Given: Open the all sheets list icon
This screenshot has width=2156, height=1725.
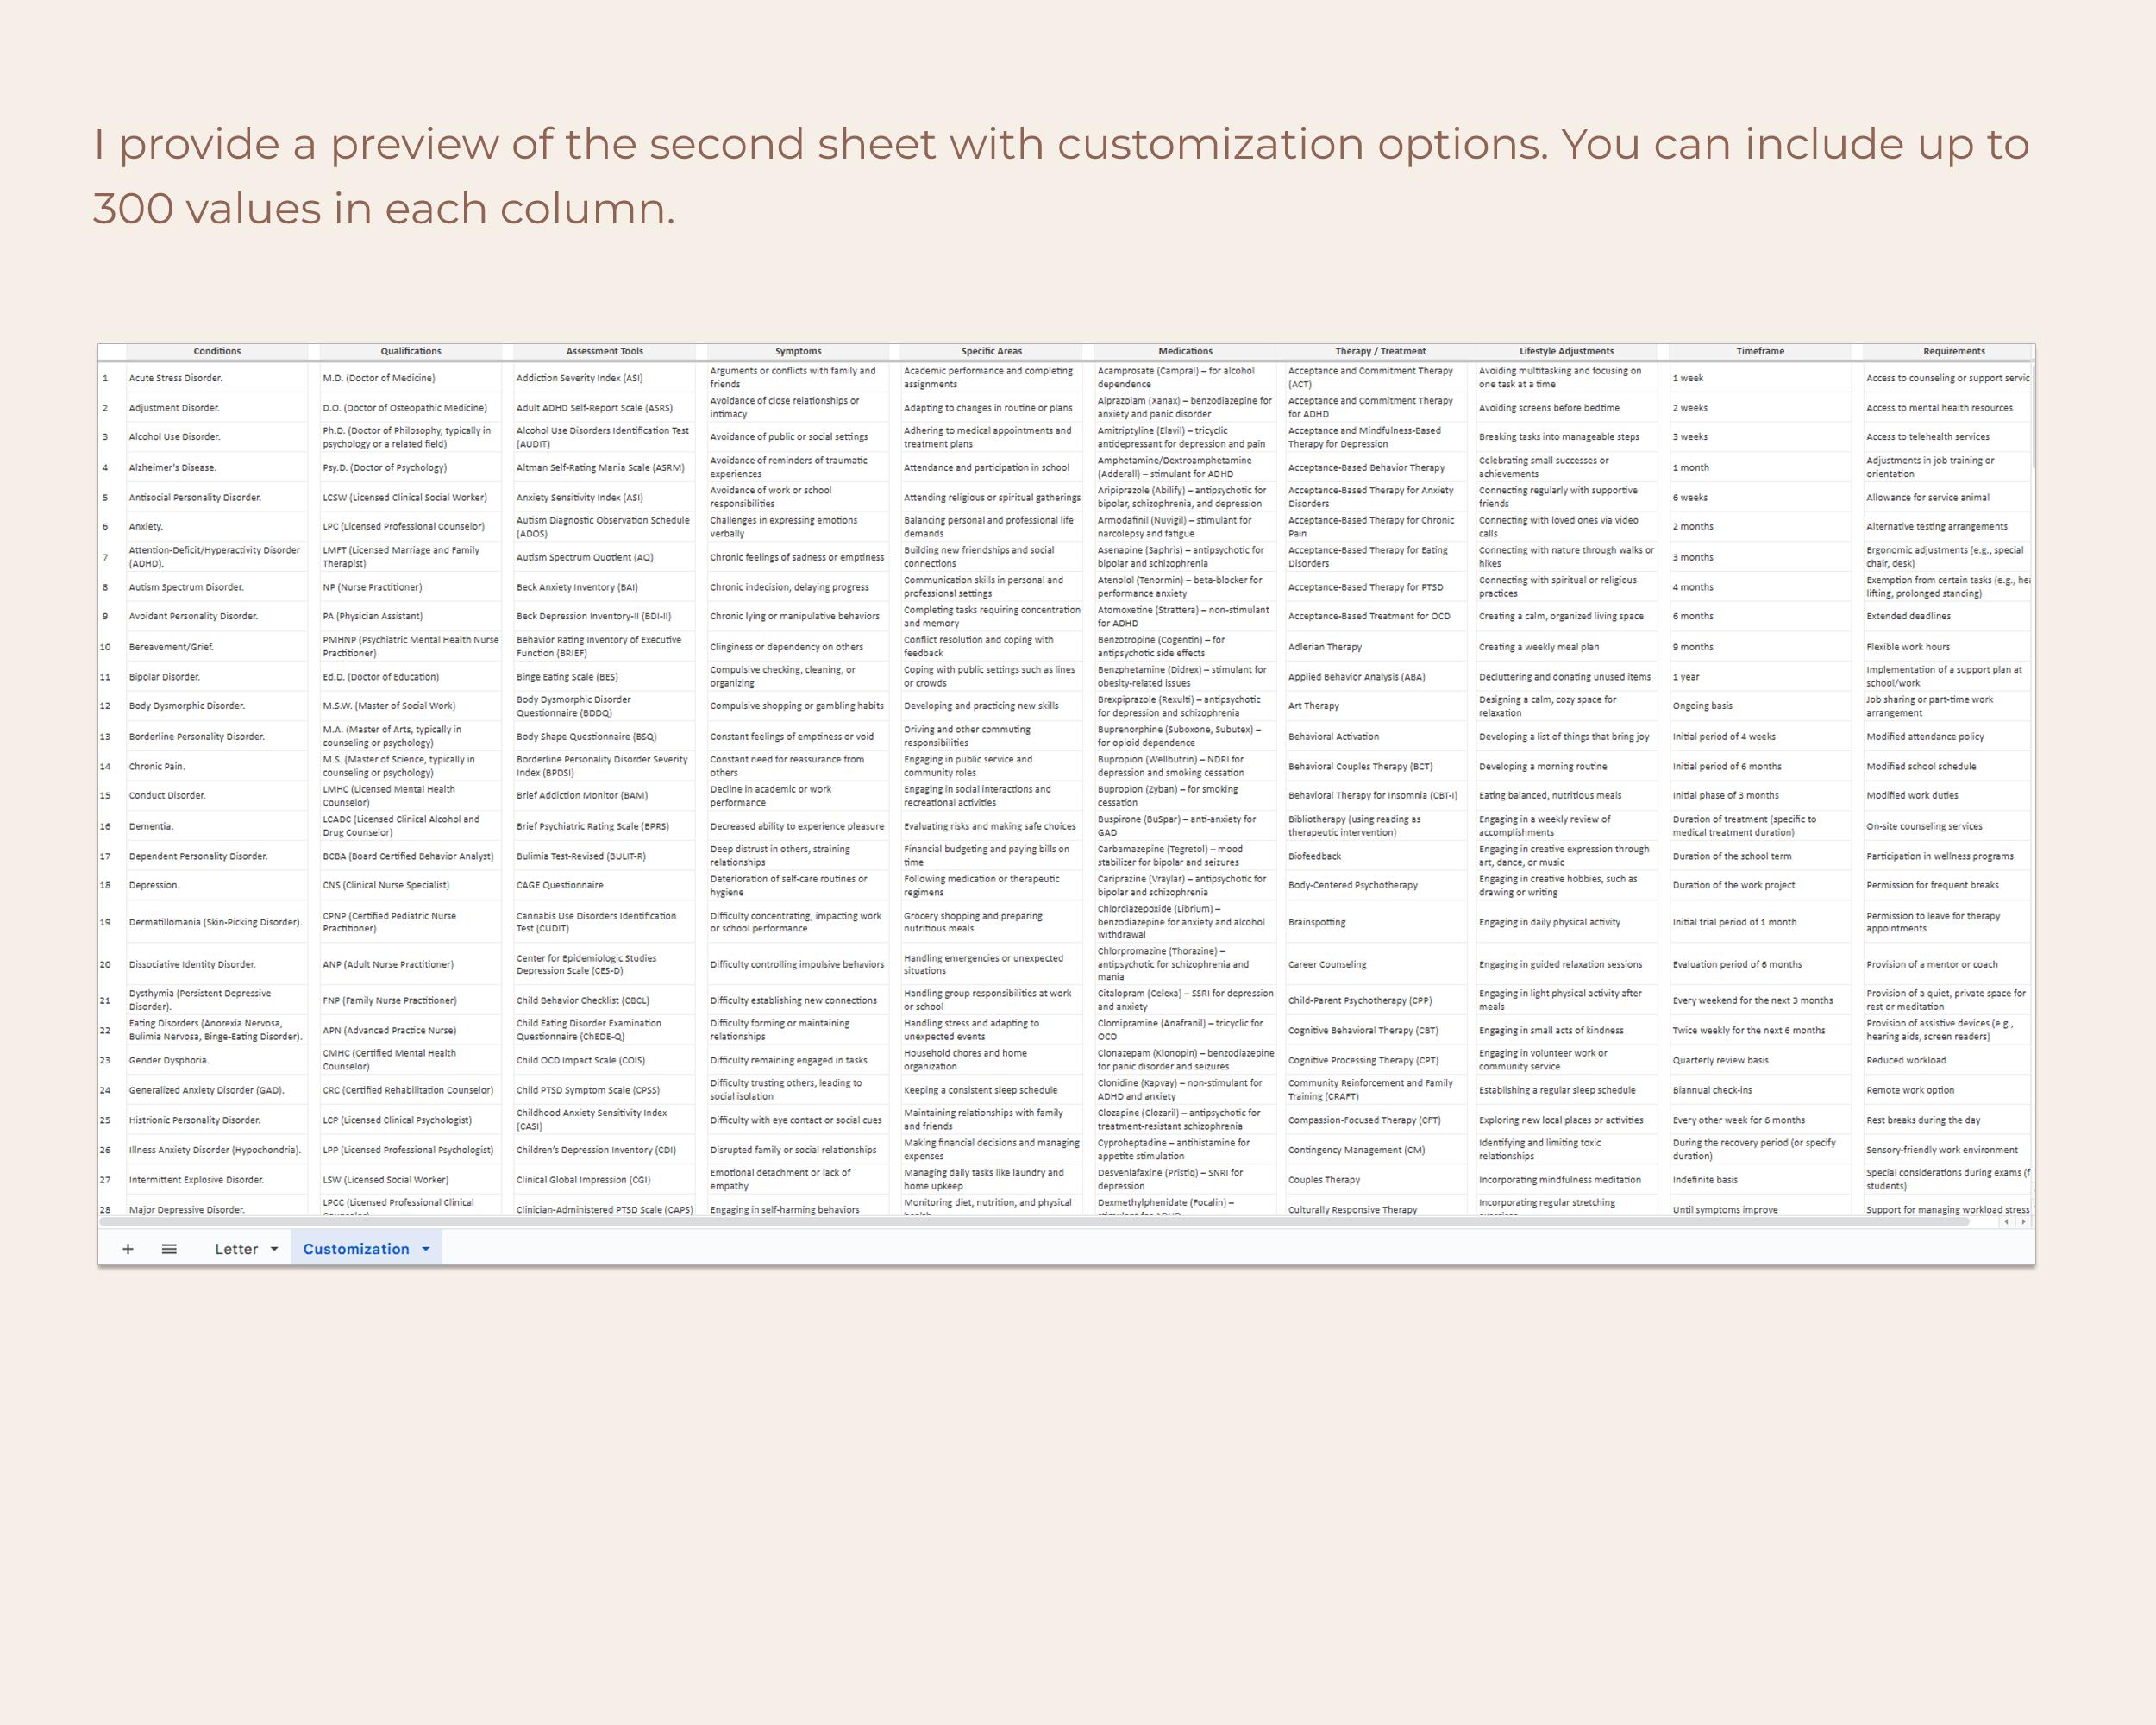Looking at the screenshot, I should [x=169, y=1249].
